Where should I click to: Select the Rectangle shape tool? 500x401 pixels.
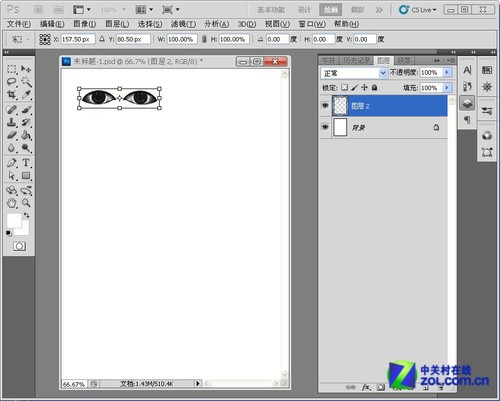coord(26,175)
